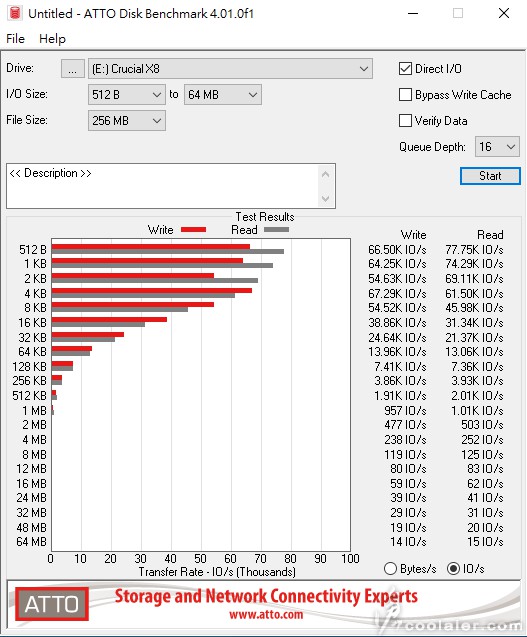Click the 4 KB chart row label

(35, 293)
